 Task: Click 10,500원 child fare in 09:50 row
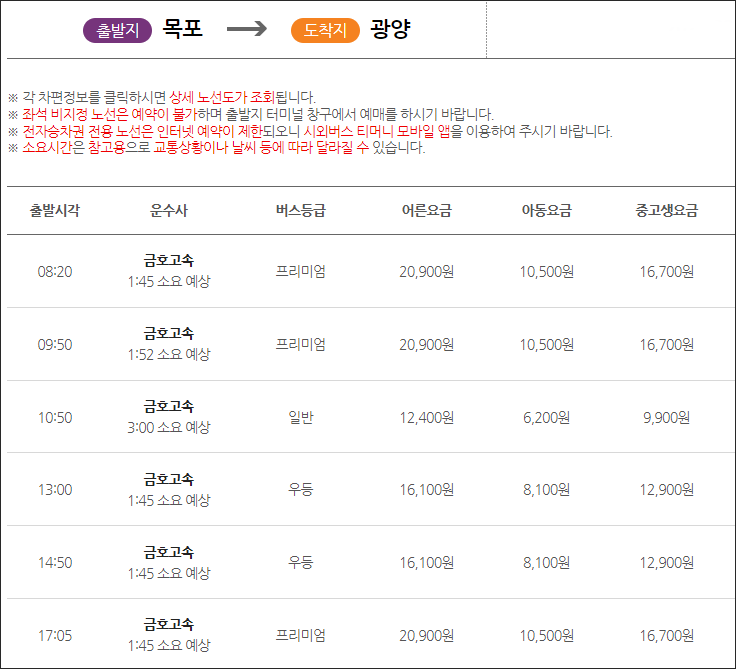(x=547, y=345)
